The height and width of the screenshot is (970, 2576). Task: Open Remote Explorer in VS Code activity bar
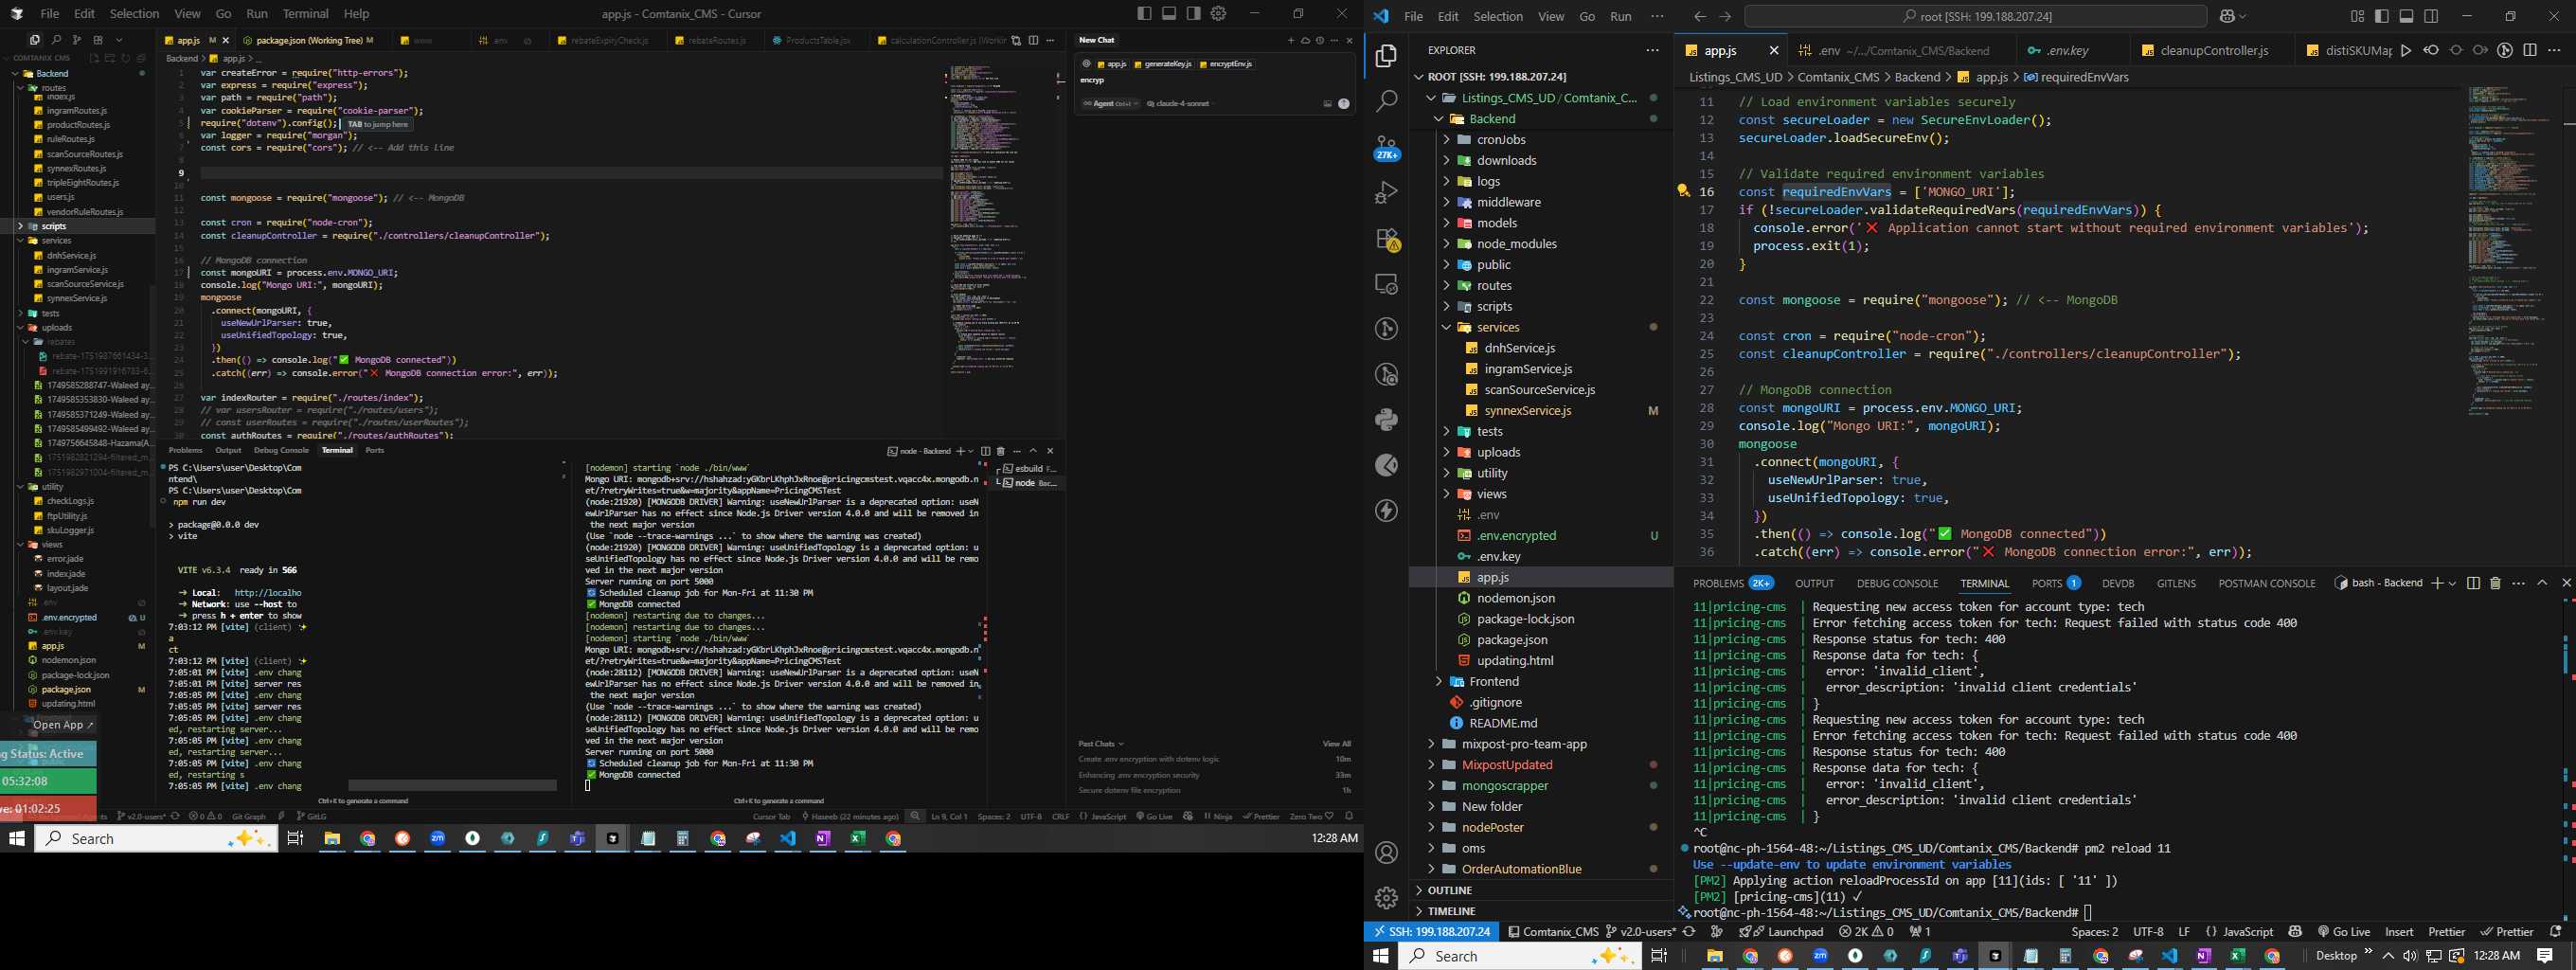click(1386, 284)
